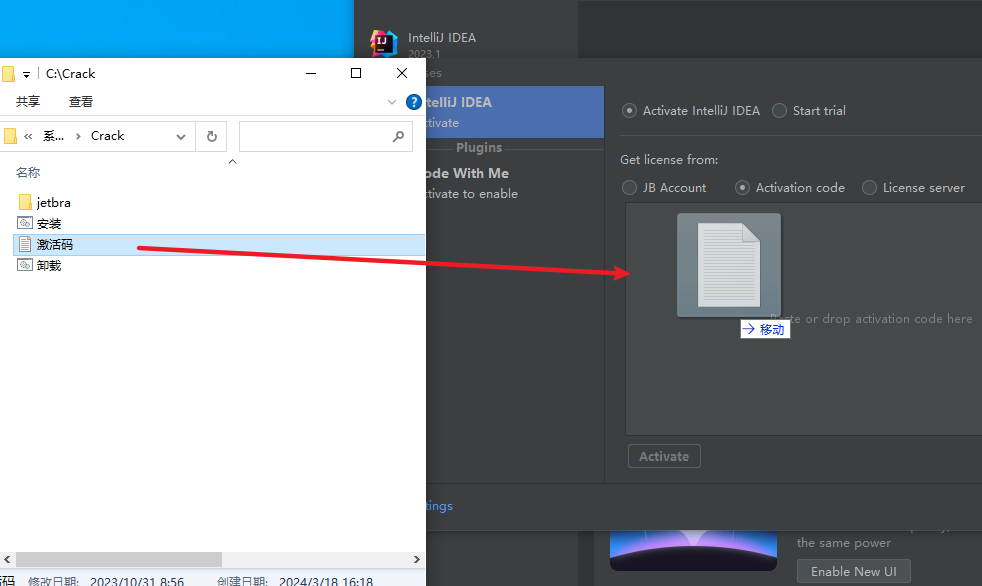982x586 pixels.
Task: Click the activation code paste area
Action: 804,319
